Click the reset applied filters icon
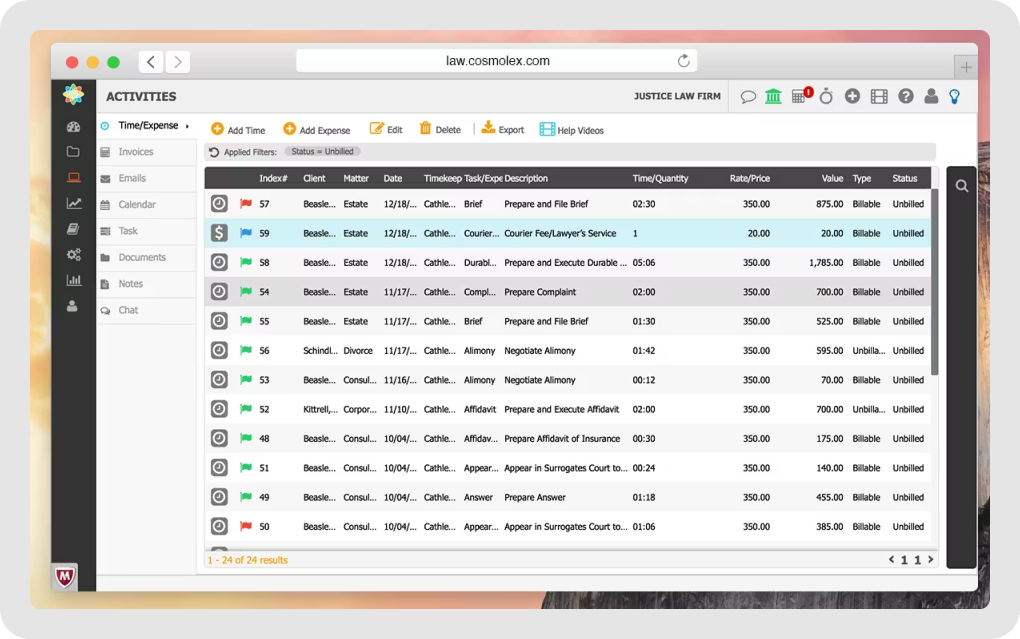Viewport: 1020px width, 639px height. tap(213, 152)
